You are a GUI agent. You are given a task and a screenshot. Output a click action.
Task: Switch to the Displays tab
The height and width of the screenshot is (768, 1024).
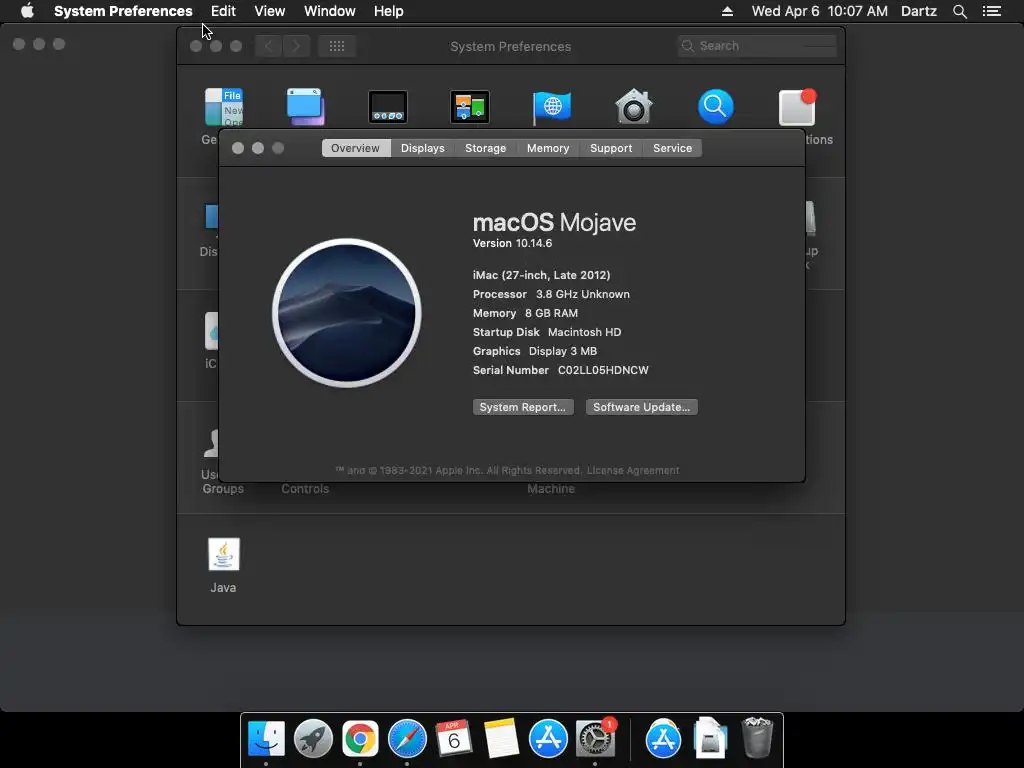(x=423, y=148)
